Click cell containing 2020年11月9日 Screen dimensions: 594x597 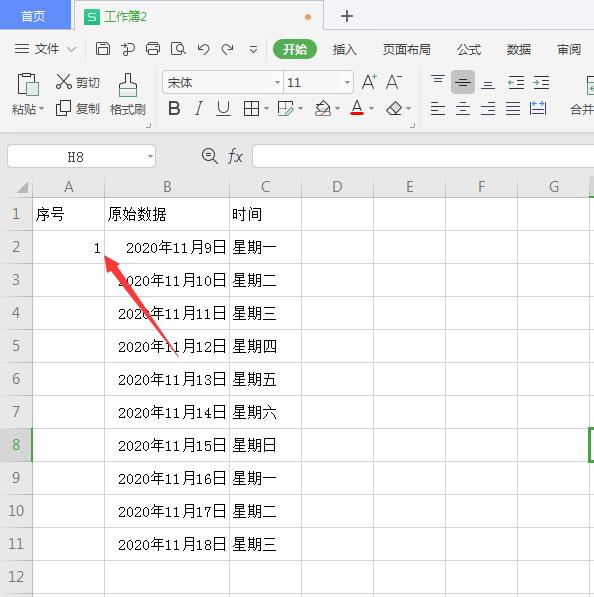[167, 247]
